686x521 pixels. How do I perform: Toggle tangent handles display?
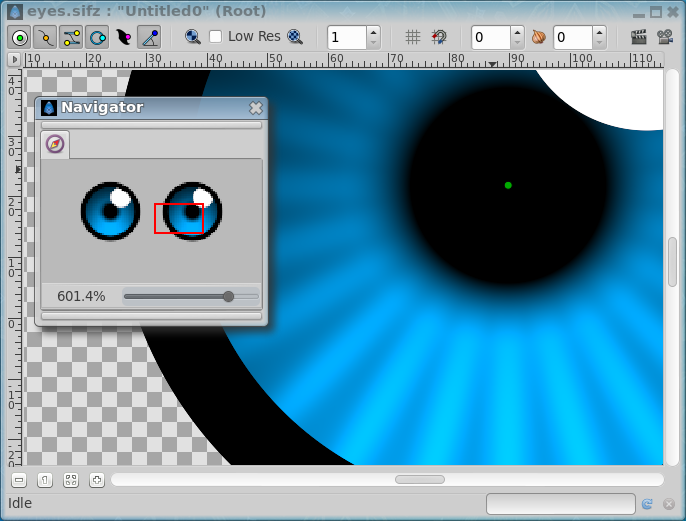(x=71, y=37)
